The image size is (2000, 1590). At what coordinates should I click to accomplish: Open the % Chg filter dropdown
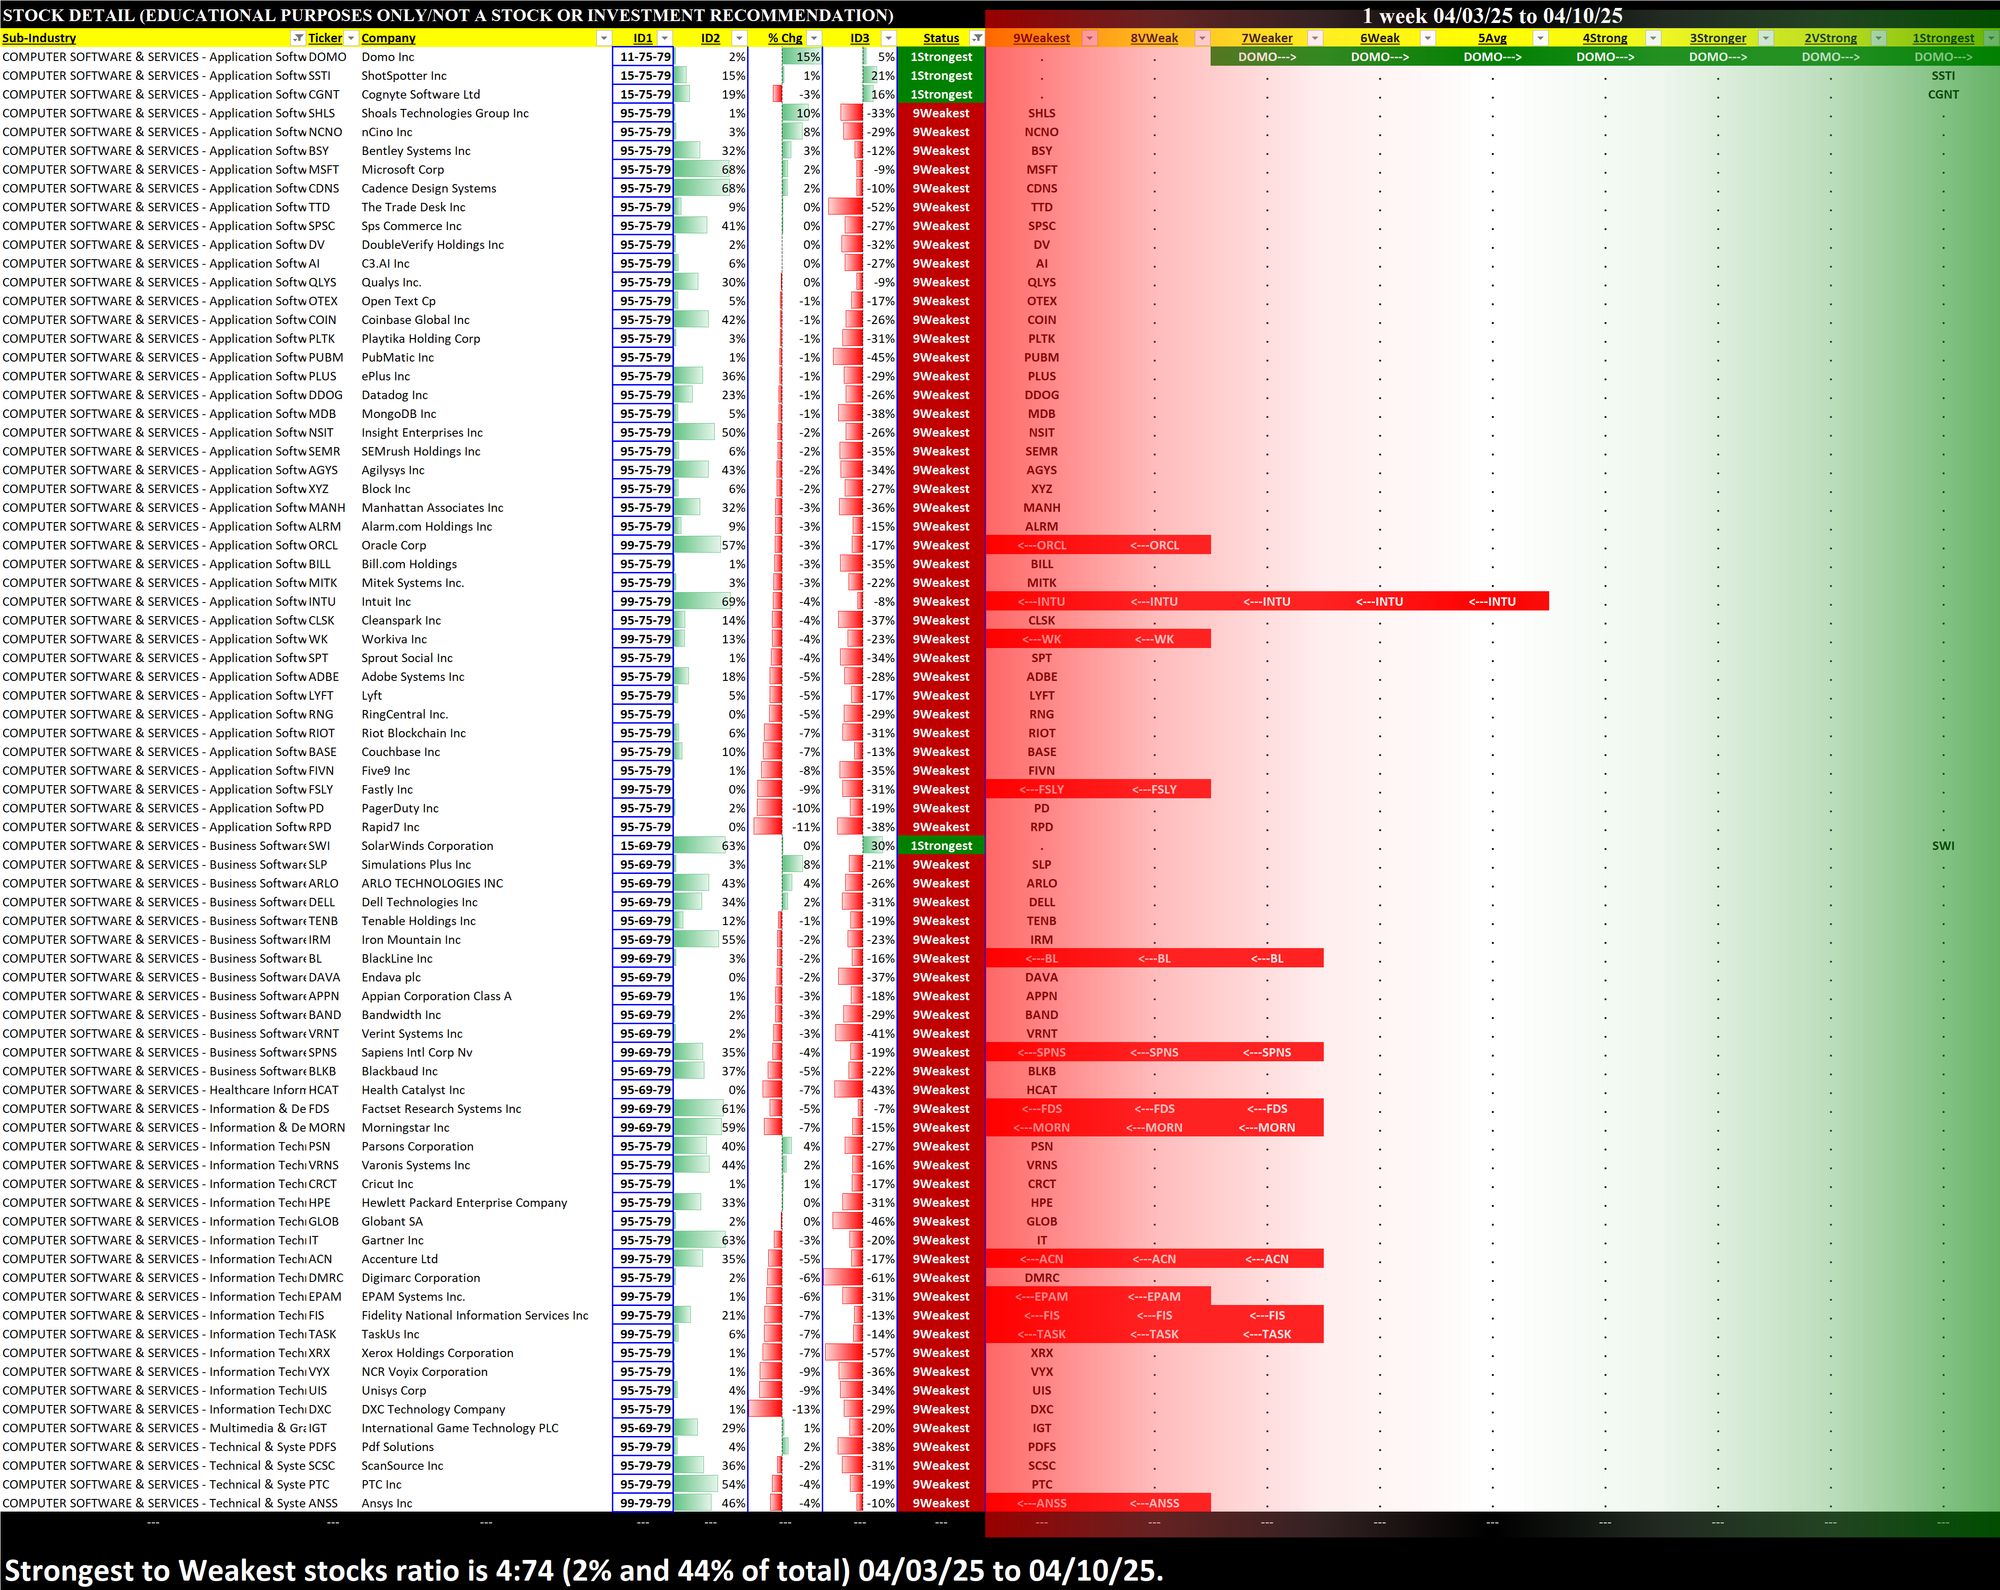[x=814, y=38]
